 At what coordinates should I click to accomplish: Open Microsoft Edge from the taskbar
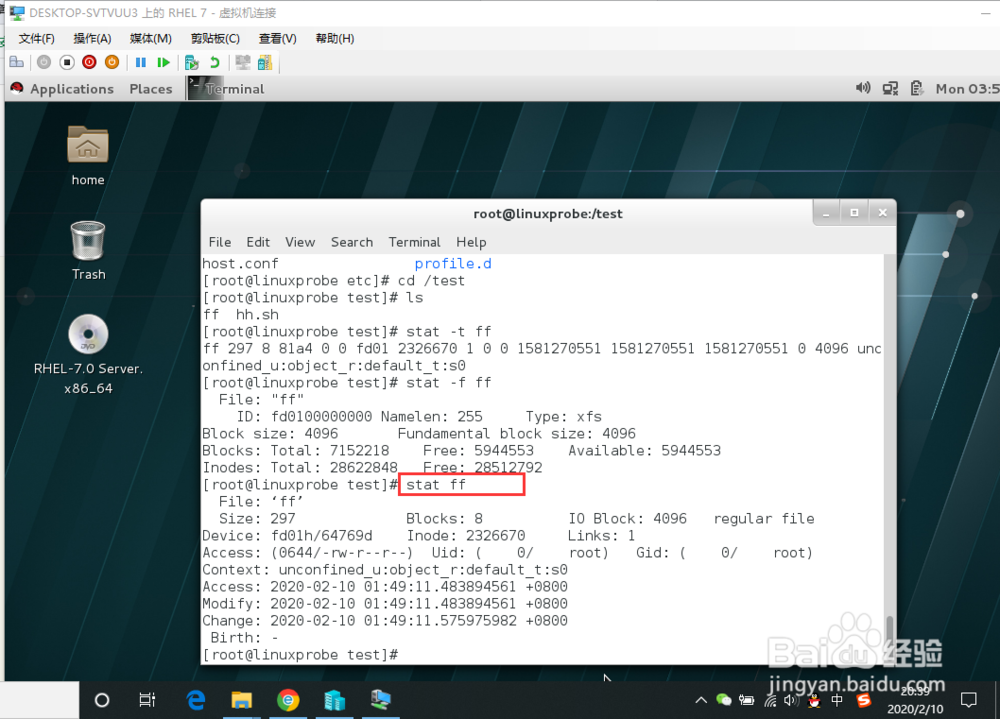point(196,700)
